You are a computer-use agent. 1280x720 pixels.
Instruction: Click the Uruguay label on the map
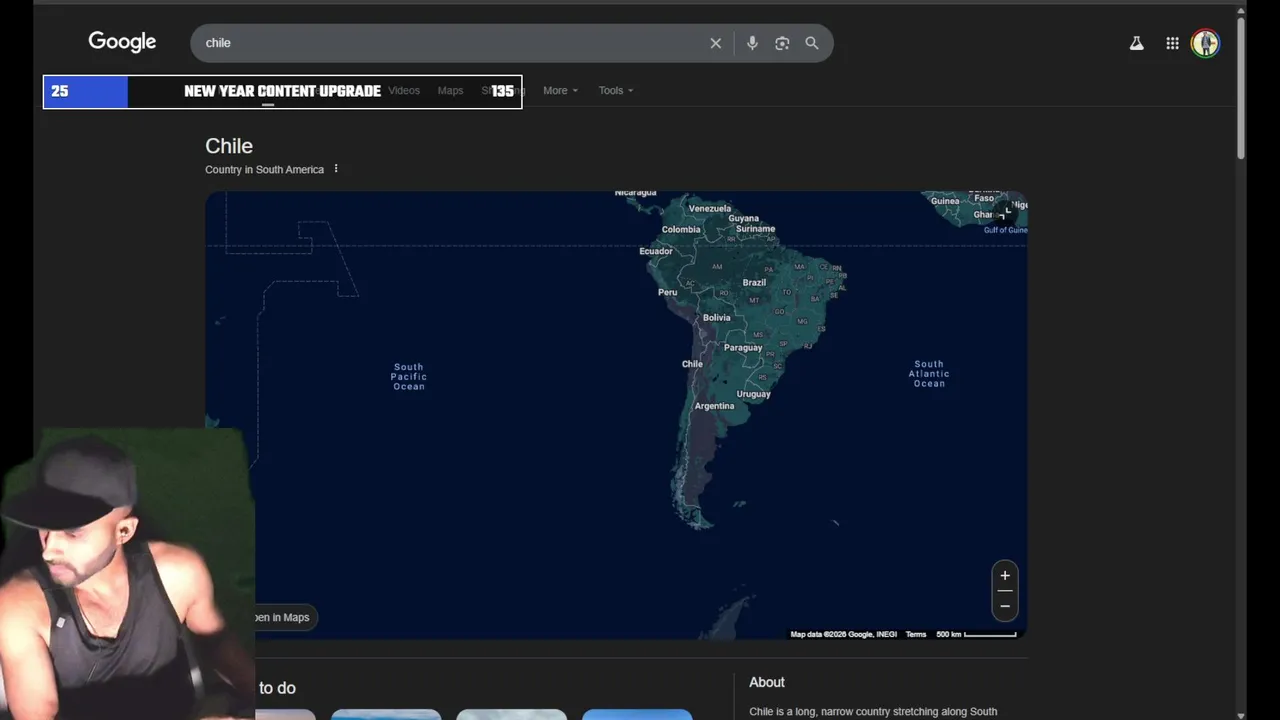pyautogui.click(x=753, y=394)
